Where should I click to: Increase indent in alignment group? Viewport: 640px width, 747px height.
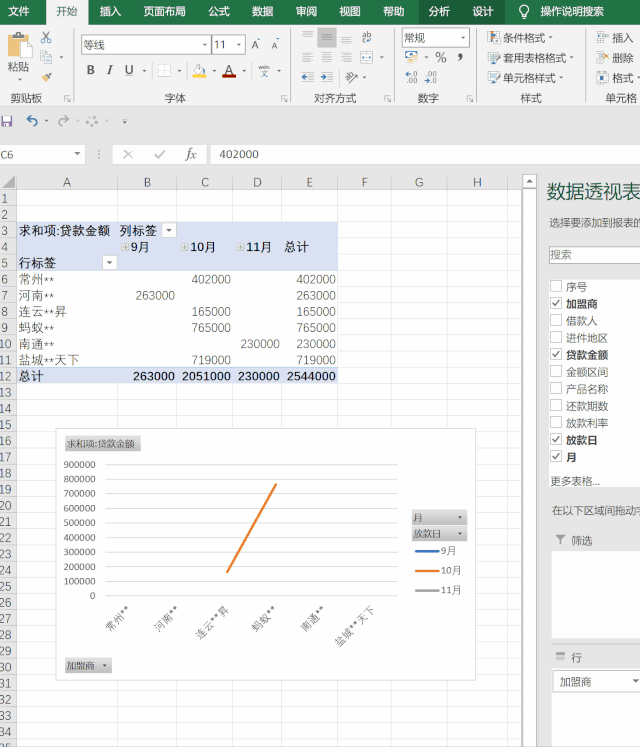click(327, 77)
